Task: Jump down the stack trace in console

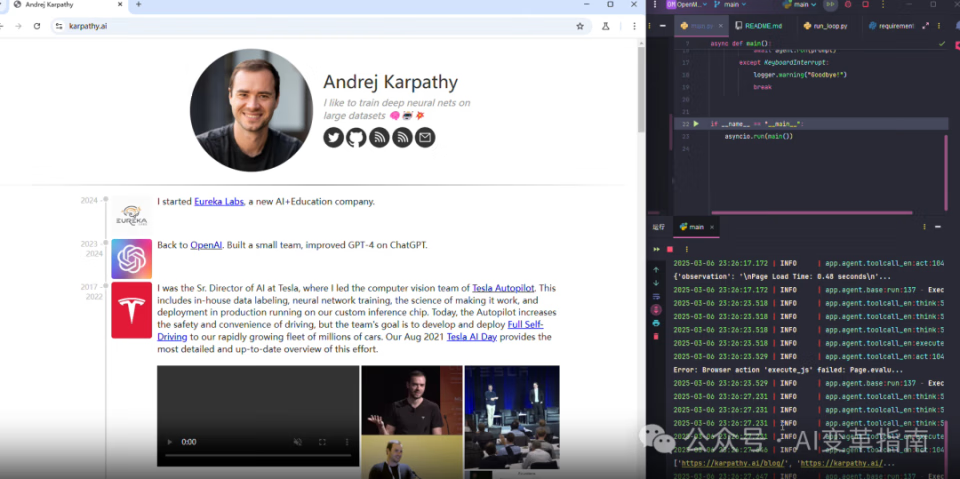Action: [656, 283]
